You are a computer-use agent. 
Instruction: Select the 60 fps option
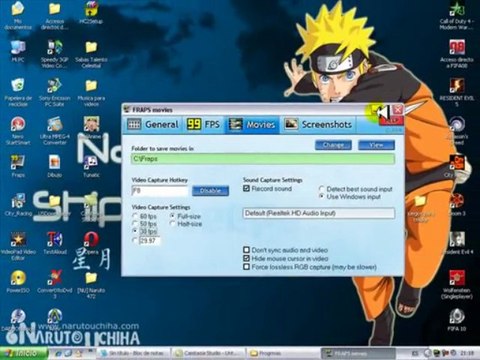135,216
